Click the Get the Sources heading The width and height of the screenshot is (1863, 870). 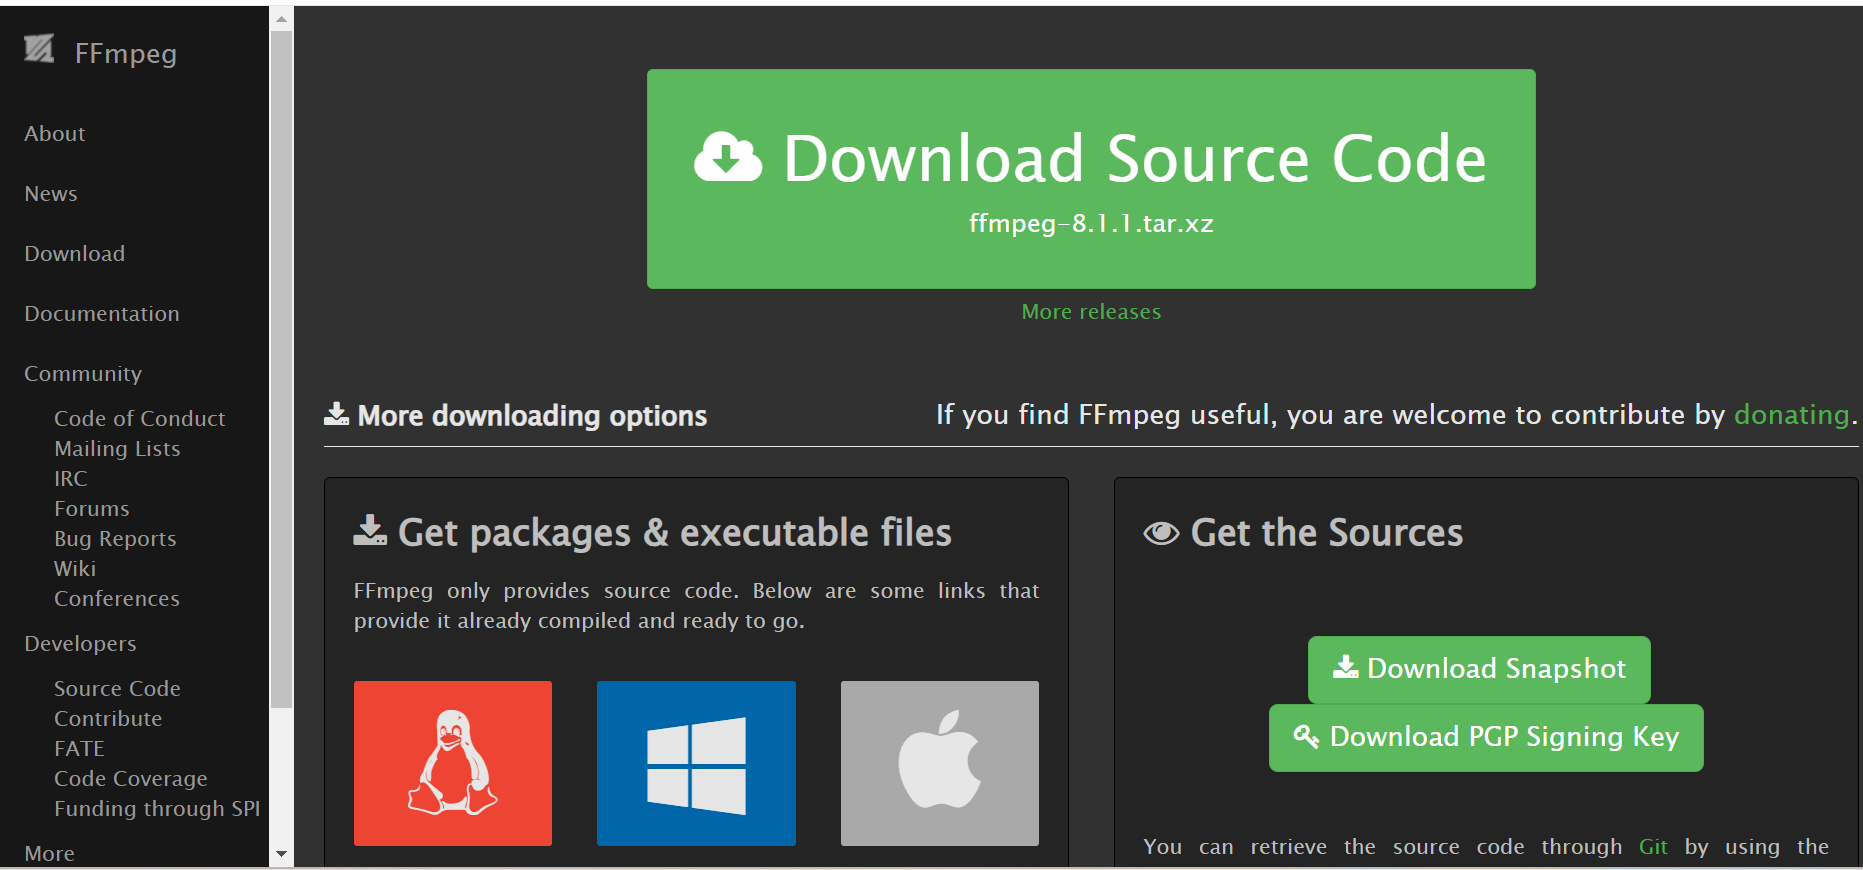pos(1327,533)
